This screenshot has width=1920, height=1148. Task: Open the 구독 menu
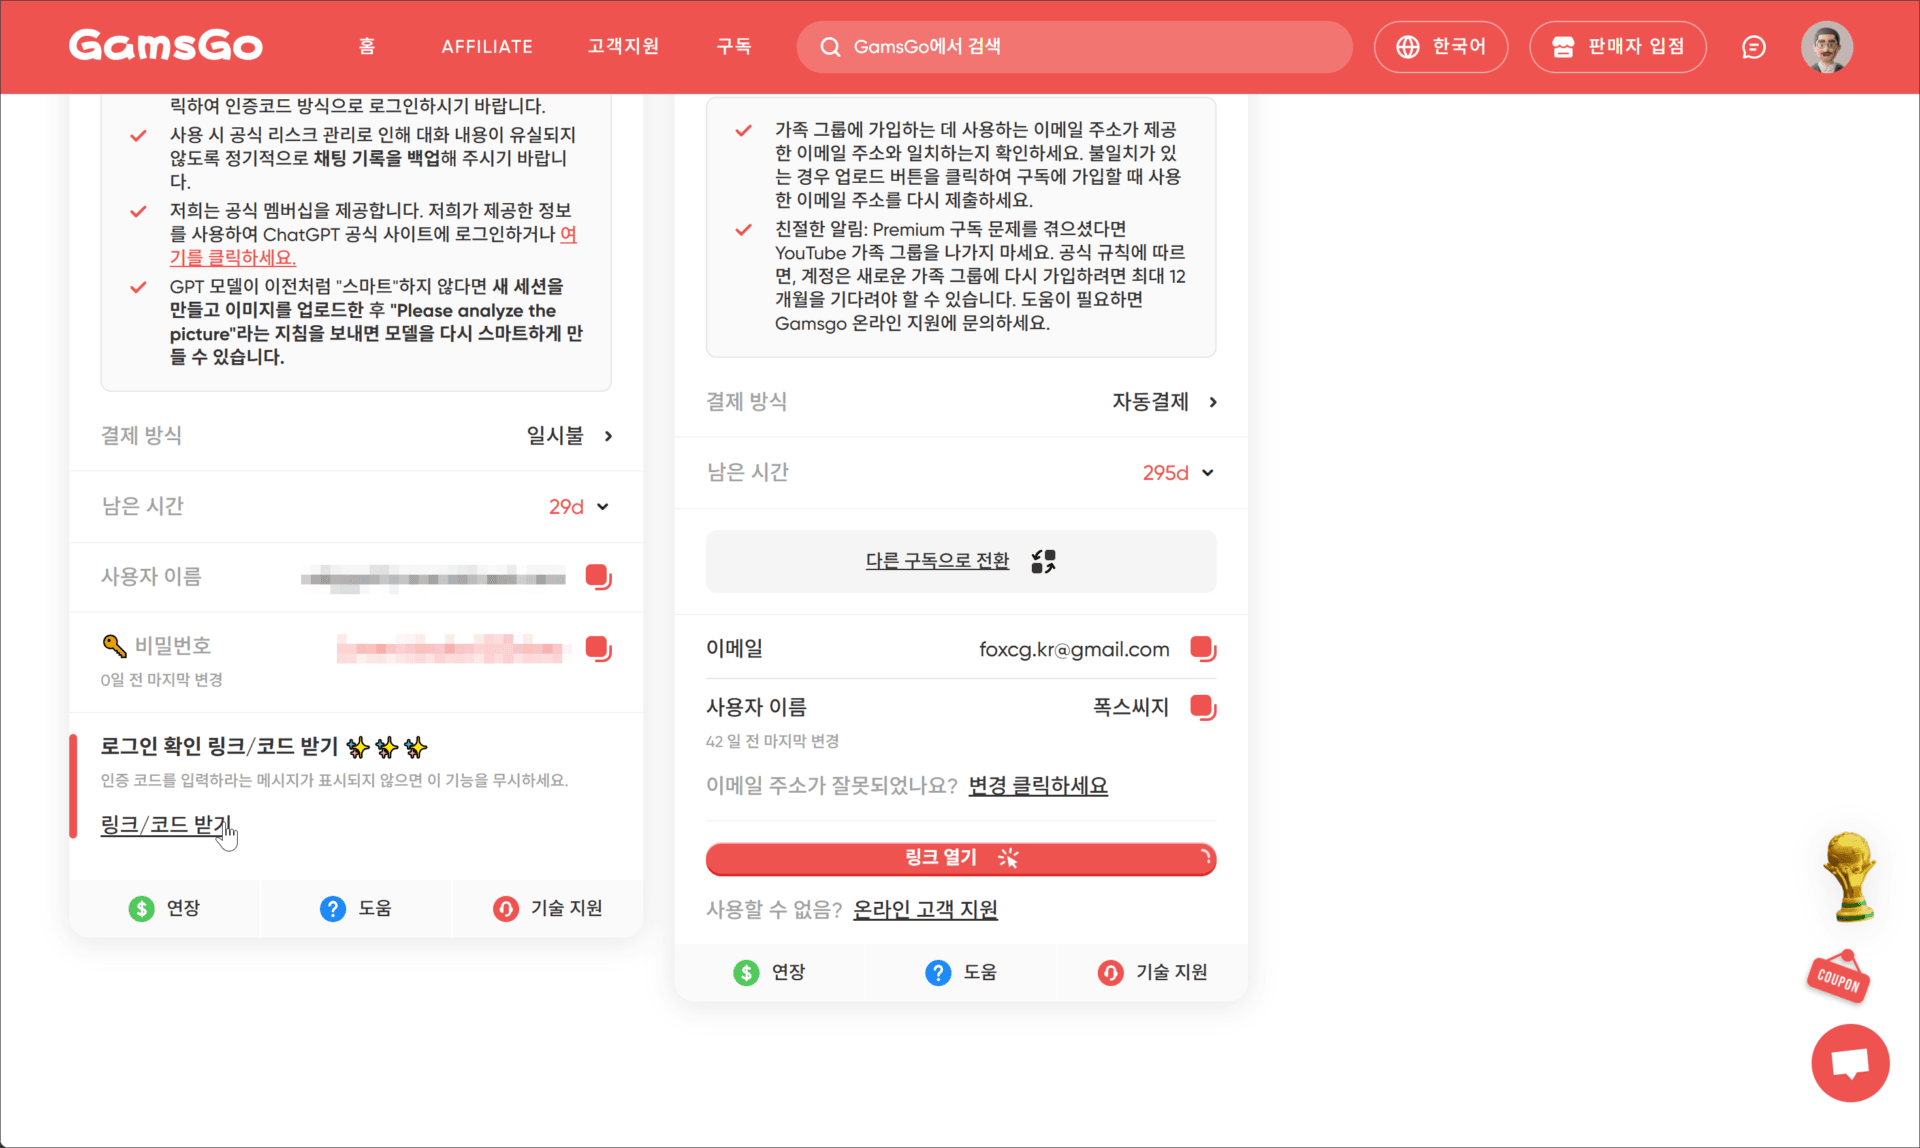734,46
